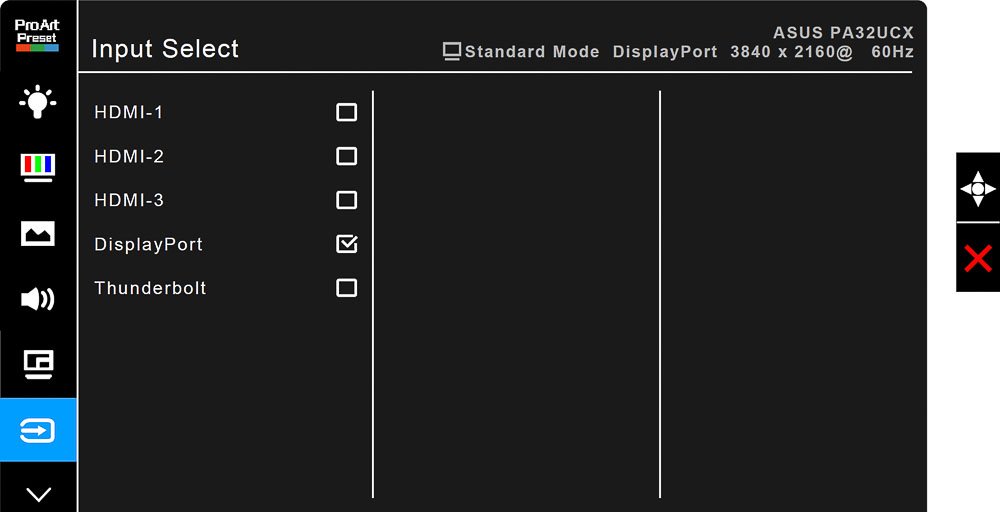The width and height of the screenshot is (1000, 512).
Task: Uncheck the DisplayPort checkbox
Action: click(347, 244)
